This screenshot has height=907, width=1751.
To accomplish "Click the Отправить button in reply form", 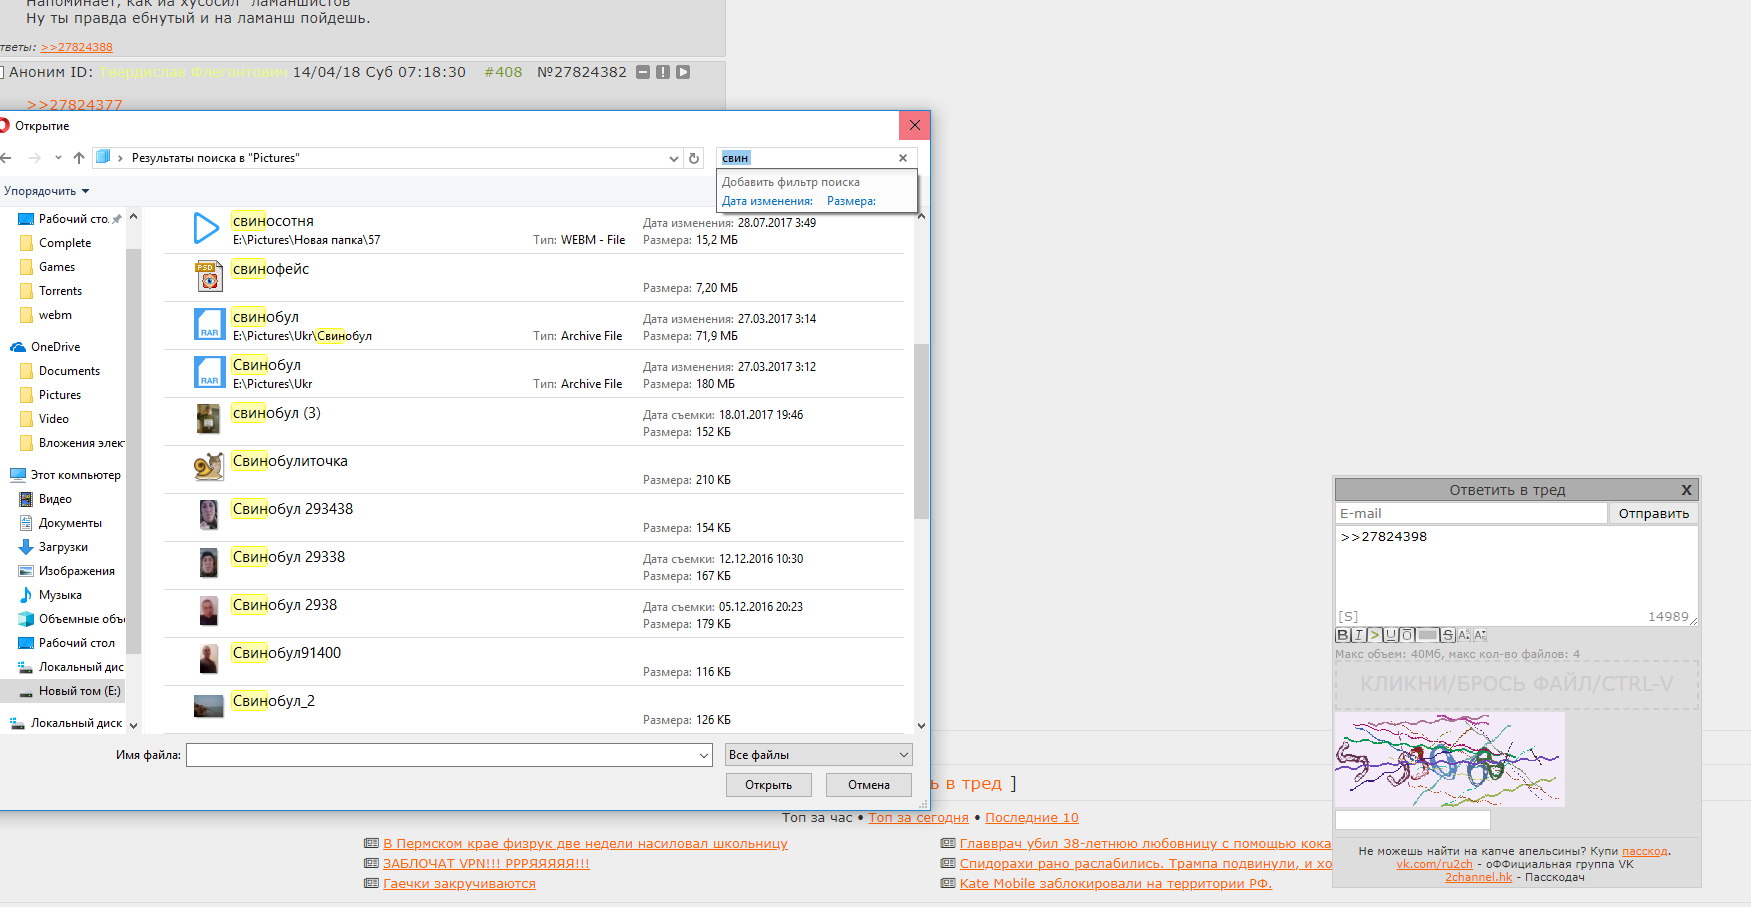I will point(1654,513).
